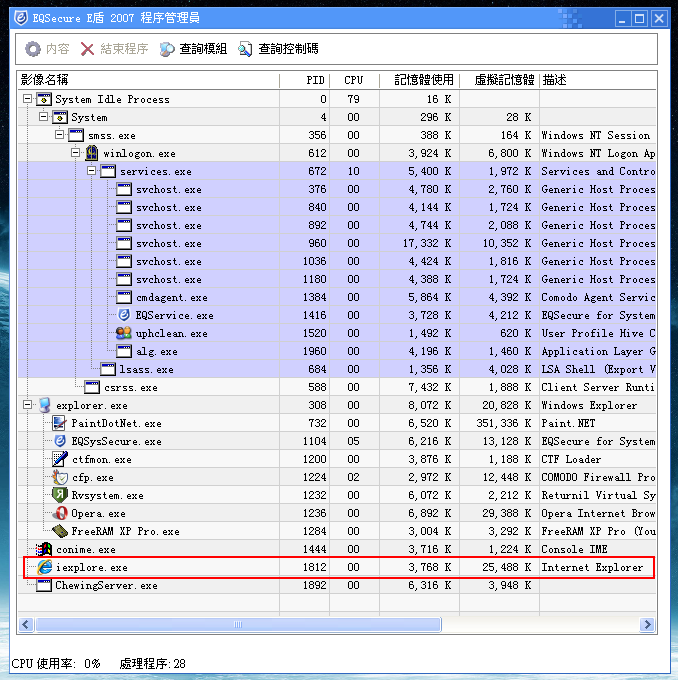
Task: Click description 'Opera Internet Brow'
Action: 598,513
